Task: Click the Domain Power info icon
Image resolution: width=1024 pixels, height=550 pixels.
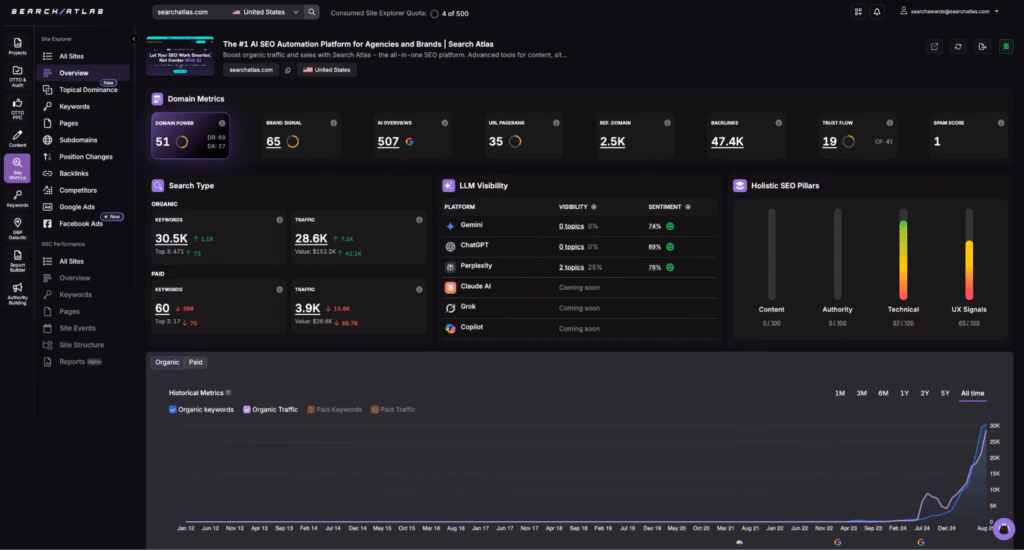Action: click(224, 123)
